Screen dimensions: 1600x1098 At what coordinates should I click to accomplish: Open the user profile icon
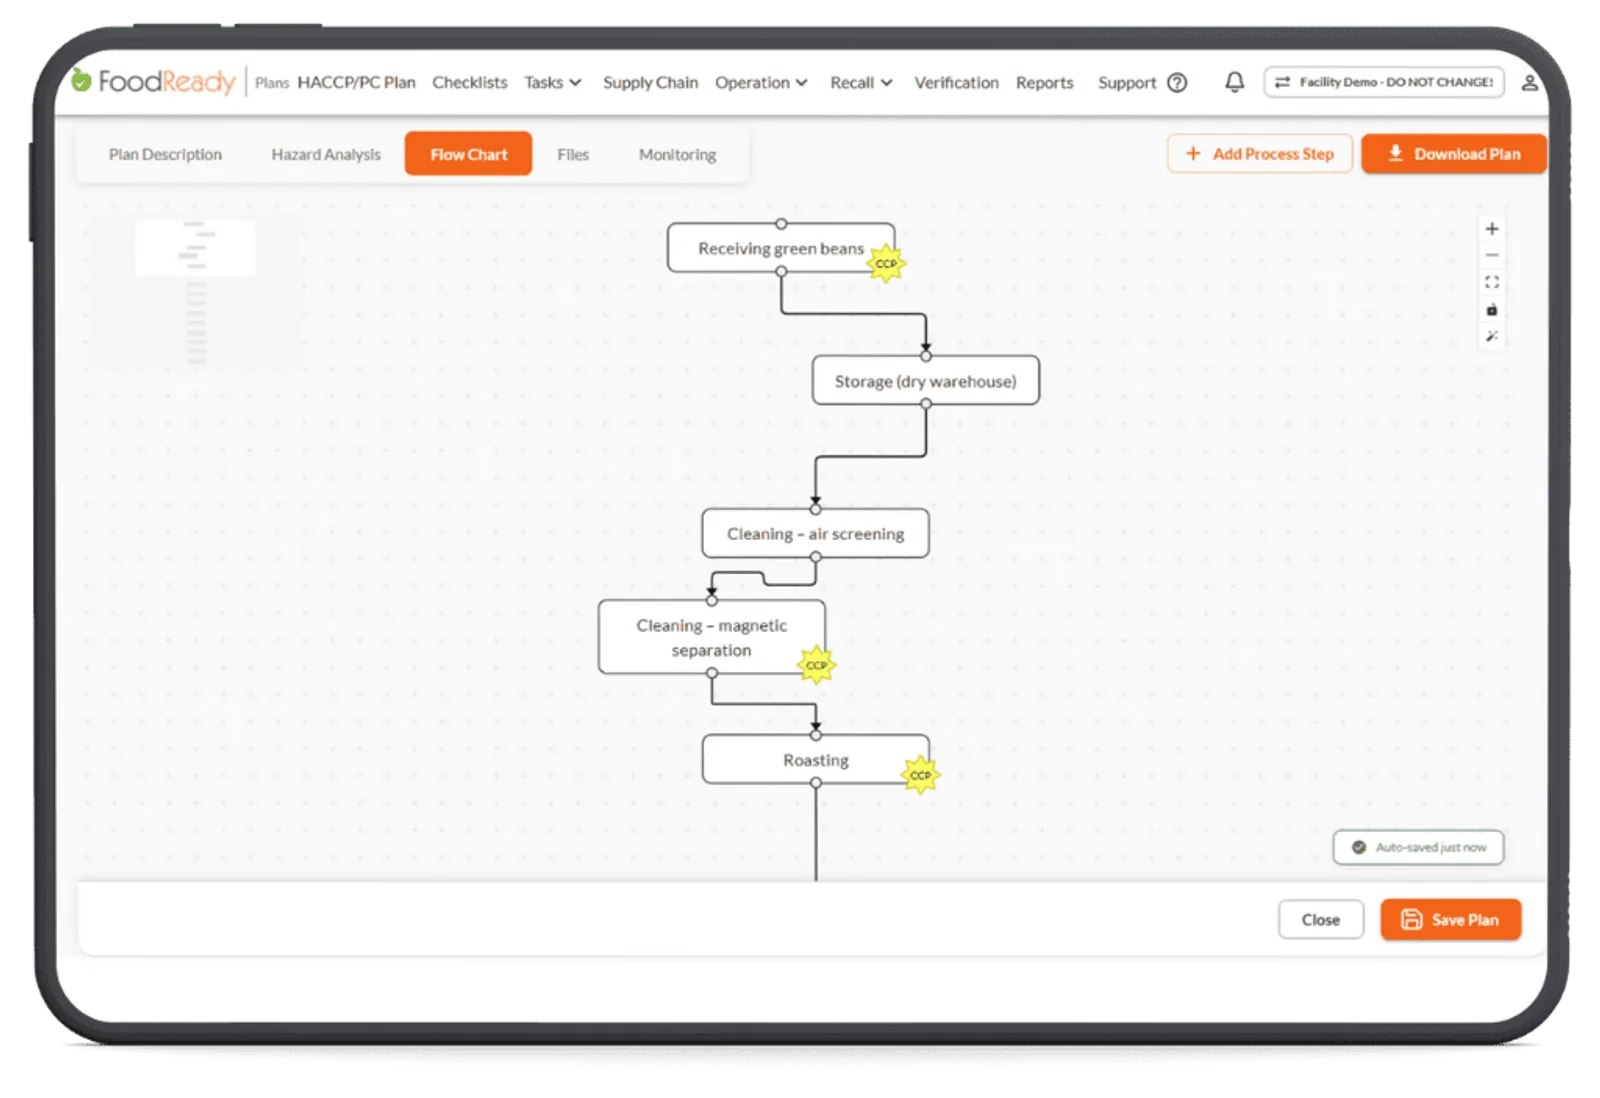point(1529,83)
